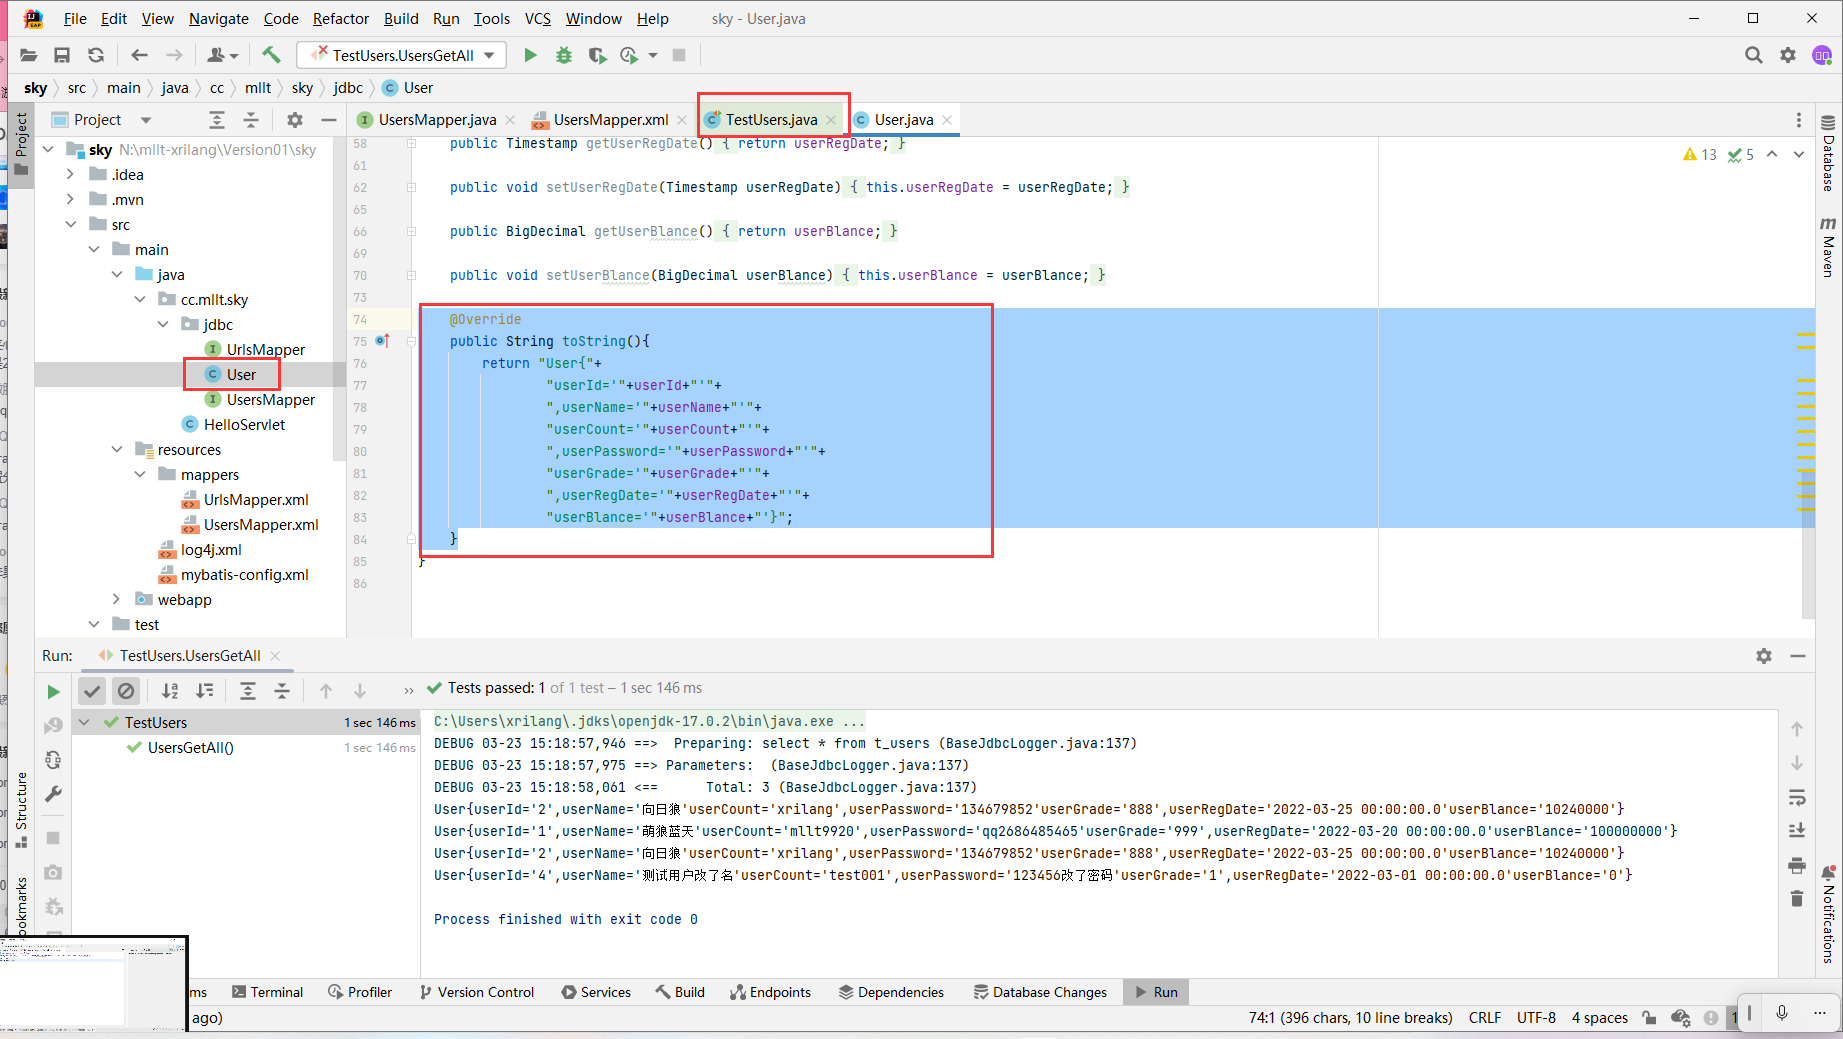Screen dimensions: 1843x1039
Task: Collapse the TestUsers test node
Action: click(84, 722)
